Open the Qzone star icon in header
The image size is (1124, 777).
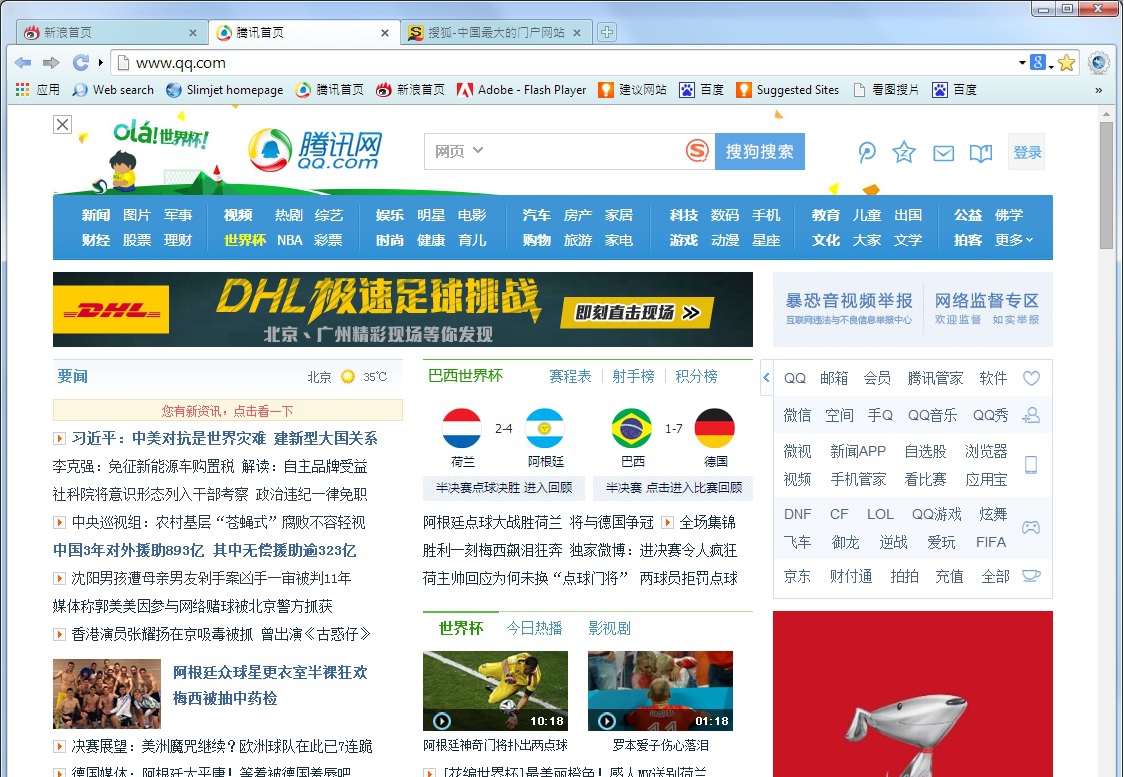coord(904,152)
